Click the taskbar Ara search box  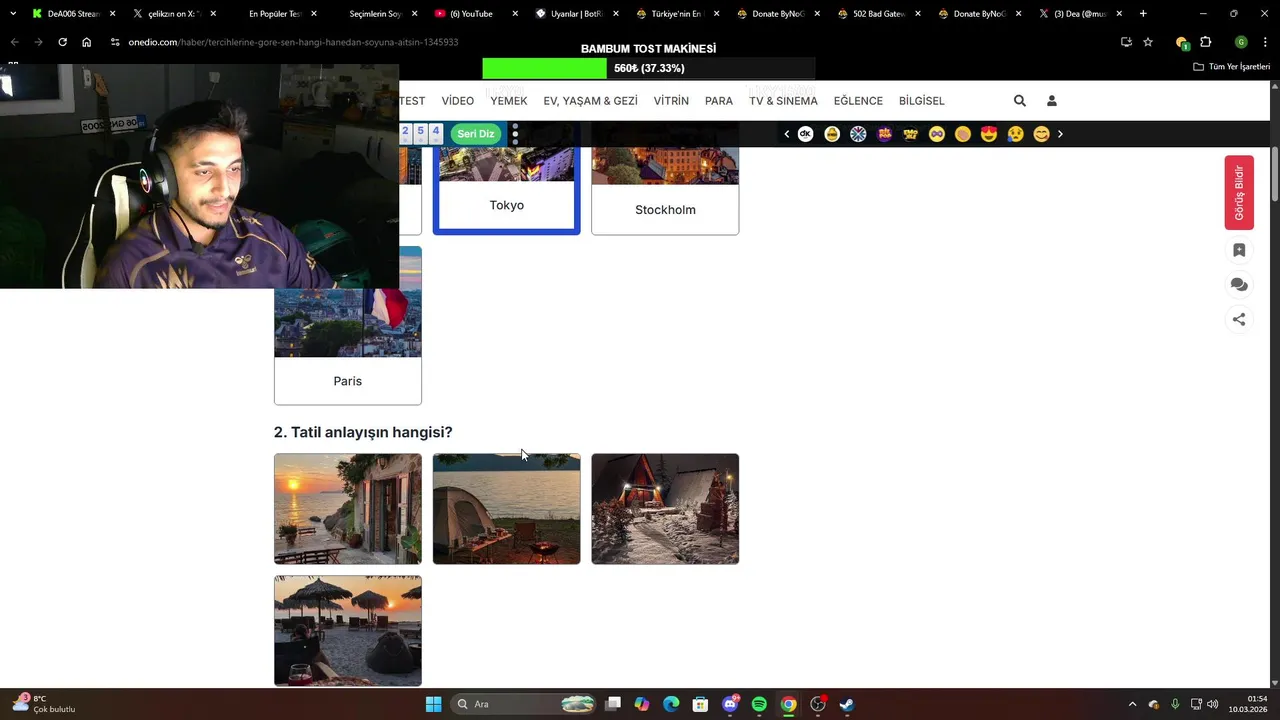click(x=525, y=704)
